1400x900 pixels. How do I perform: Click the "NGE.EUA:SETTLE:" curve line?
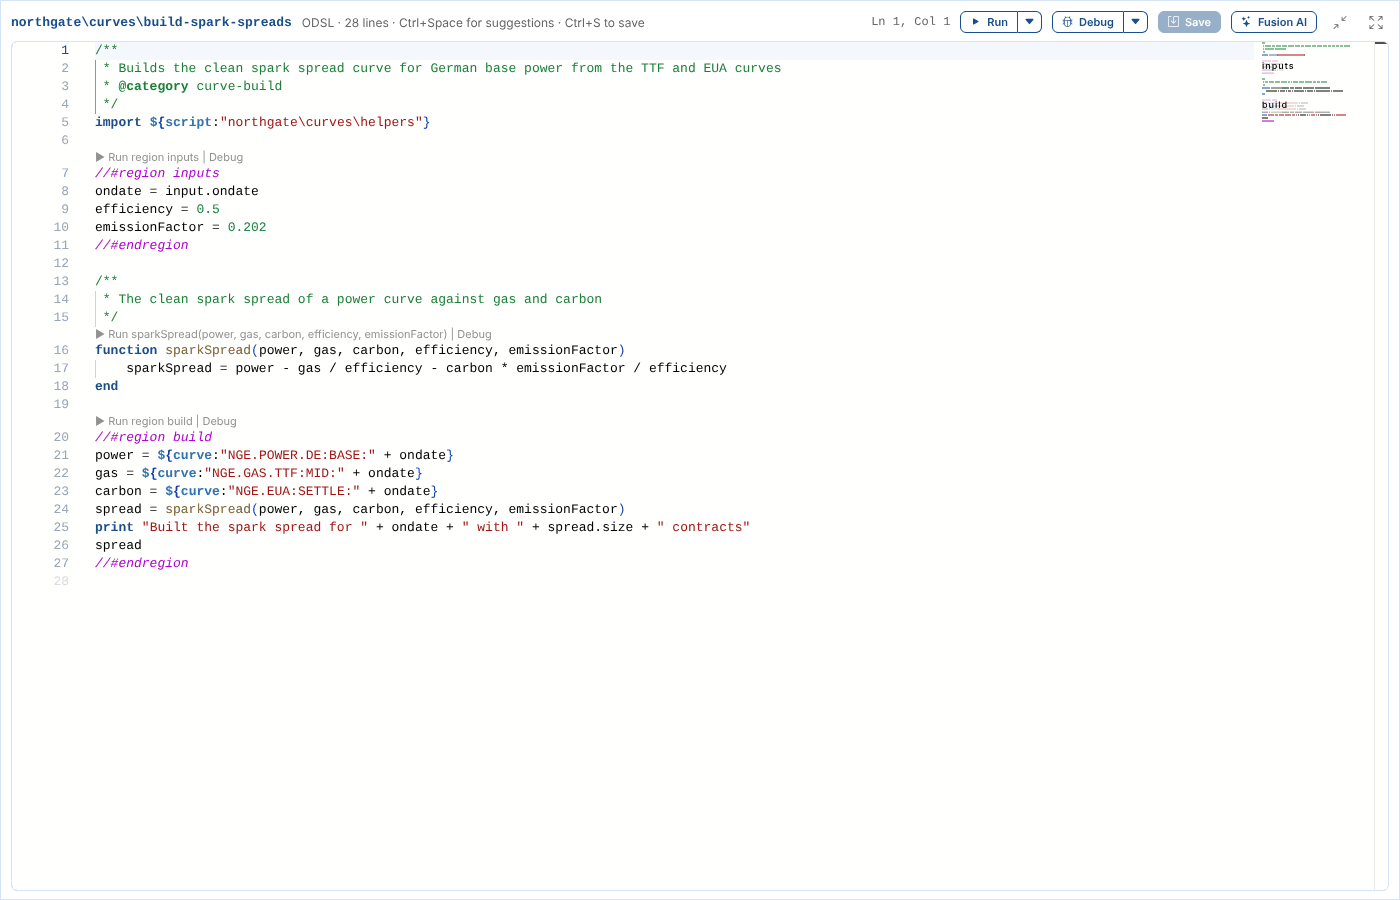tap(267, 491)
